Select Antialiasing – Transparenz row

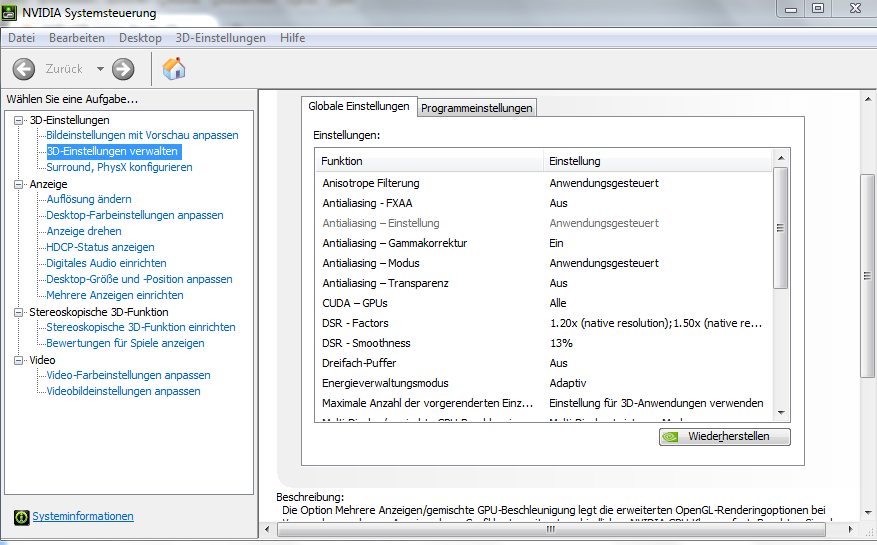543,283
